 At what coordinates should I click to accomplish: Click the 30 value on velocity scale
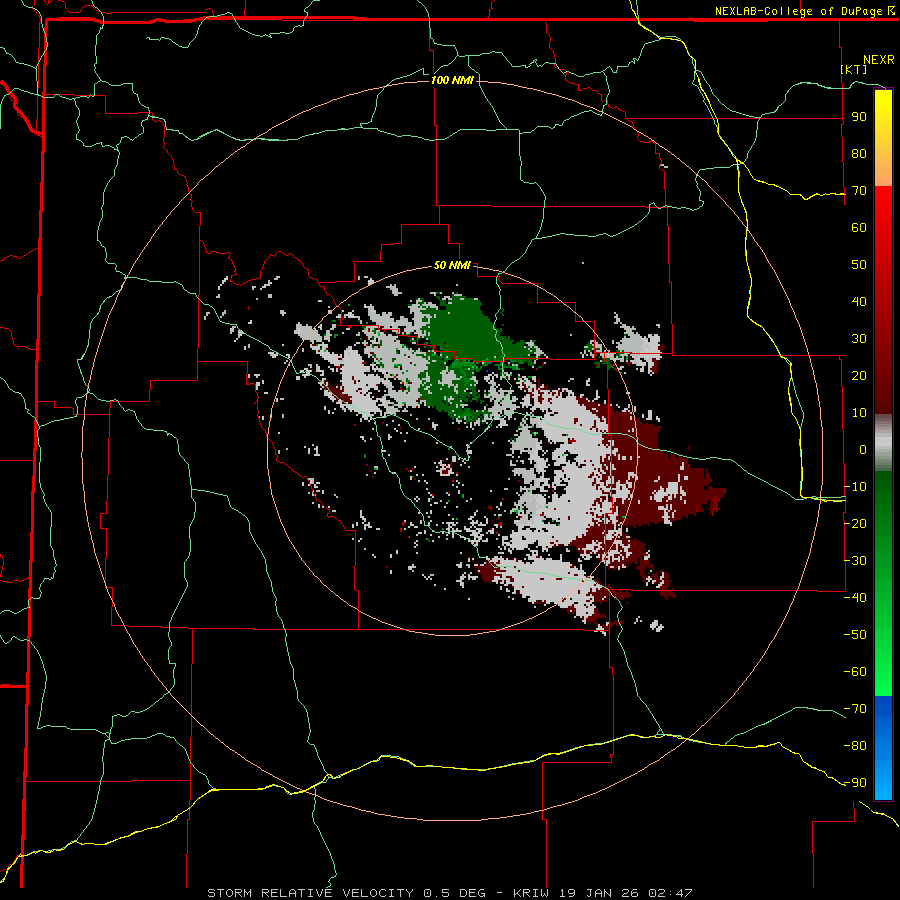859,339
